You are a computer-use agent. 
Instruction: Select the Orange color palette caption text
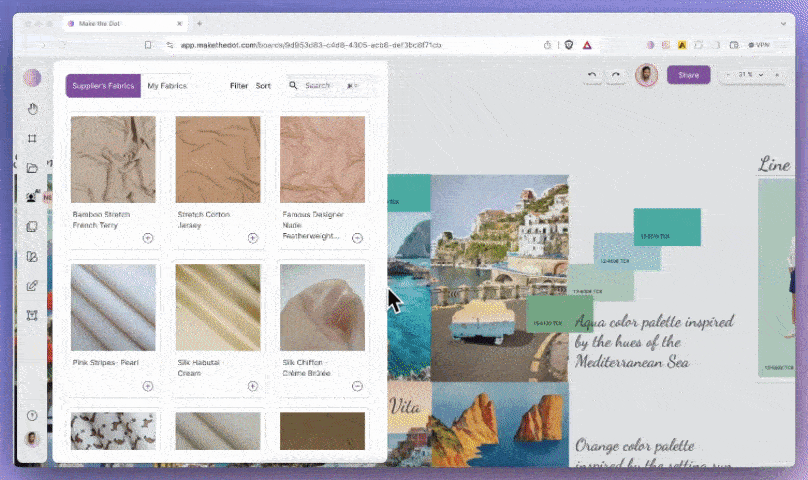pyautogui.click(x=652, y=452)
